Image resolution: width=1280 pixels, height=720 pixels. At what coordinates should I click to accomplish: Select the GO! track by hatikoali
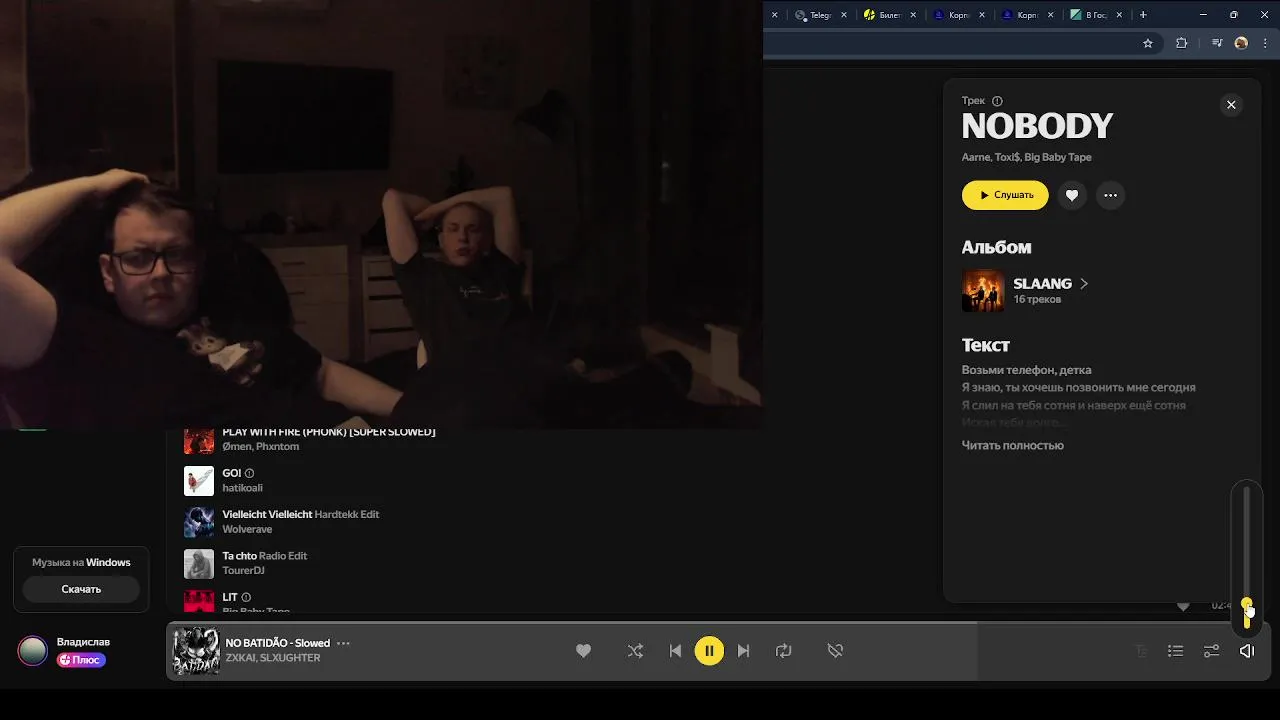[x=231, y=473]
